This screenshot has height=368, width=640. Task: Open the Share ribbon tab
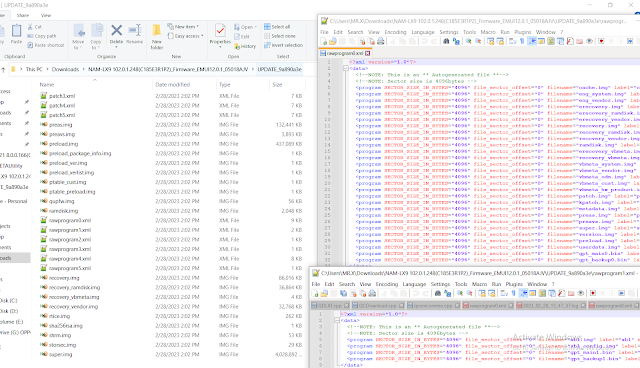coord(23,15)
